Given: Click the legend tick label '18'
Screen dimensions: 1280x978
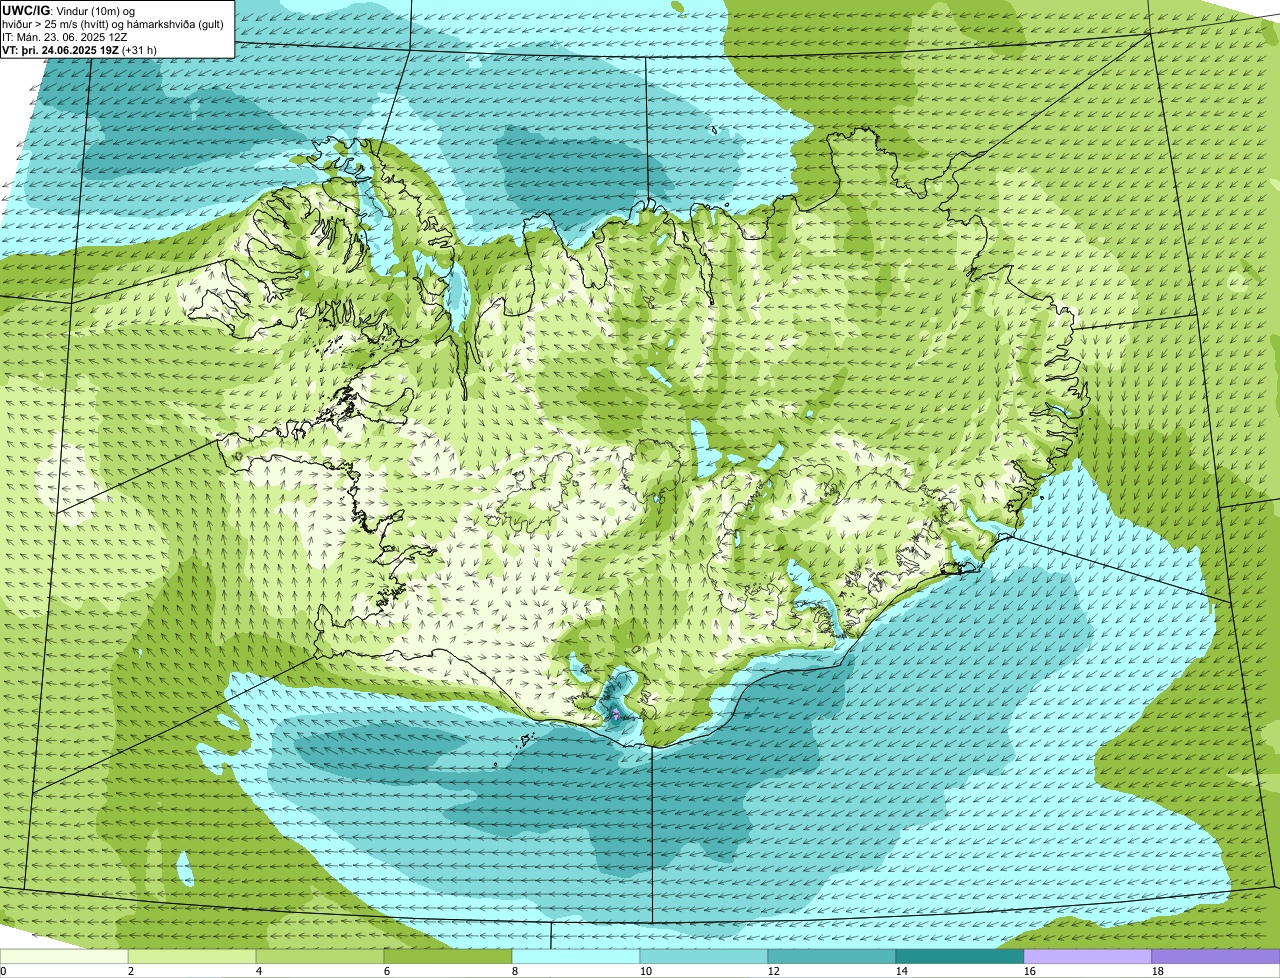Looking at the screenshot, I should tap(1158, 971).
